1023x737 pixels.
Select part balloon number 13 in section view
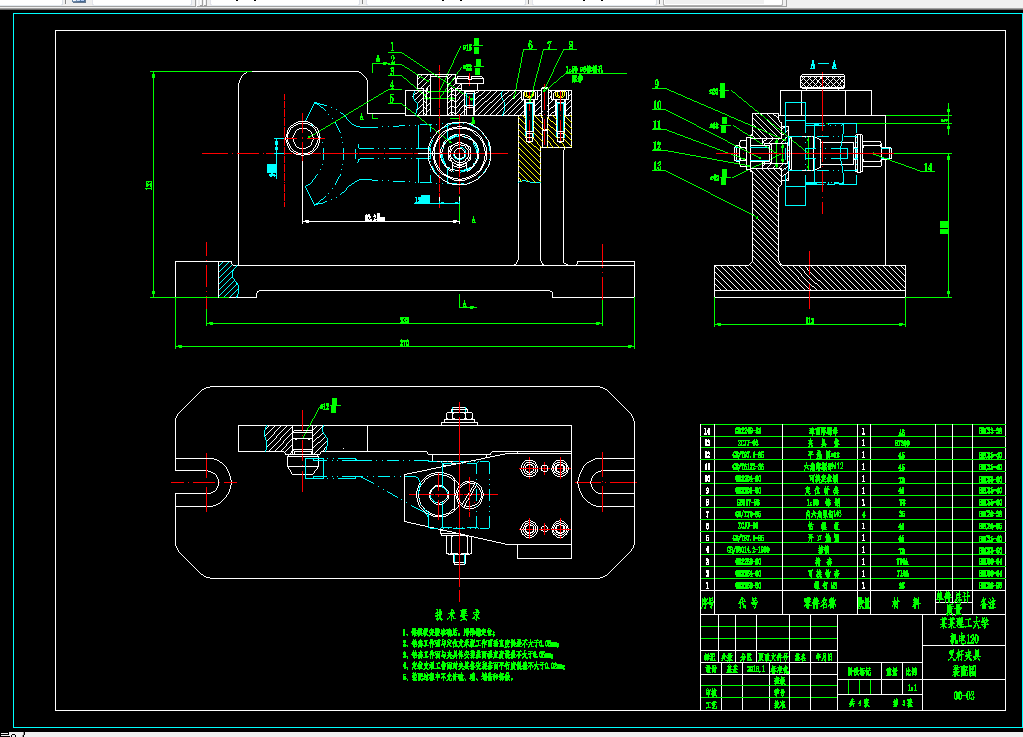click(x=658, y=166)
